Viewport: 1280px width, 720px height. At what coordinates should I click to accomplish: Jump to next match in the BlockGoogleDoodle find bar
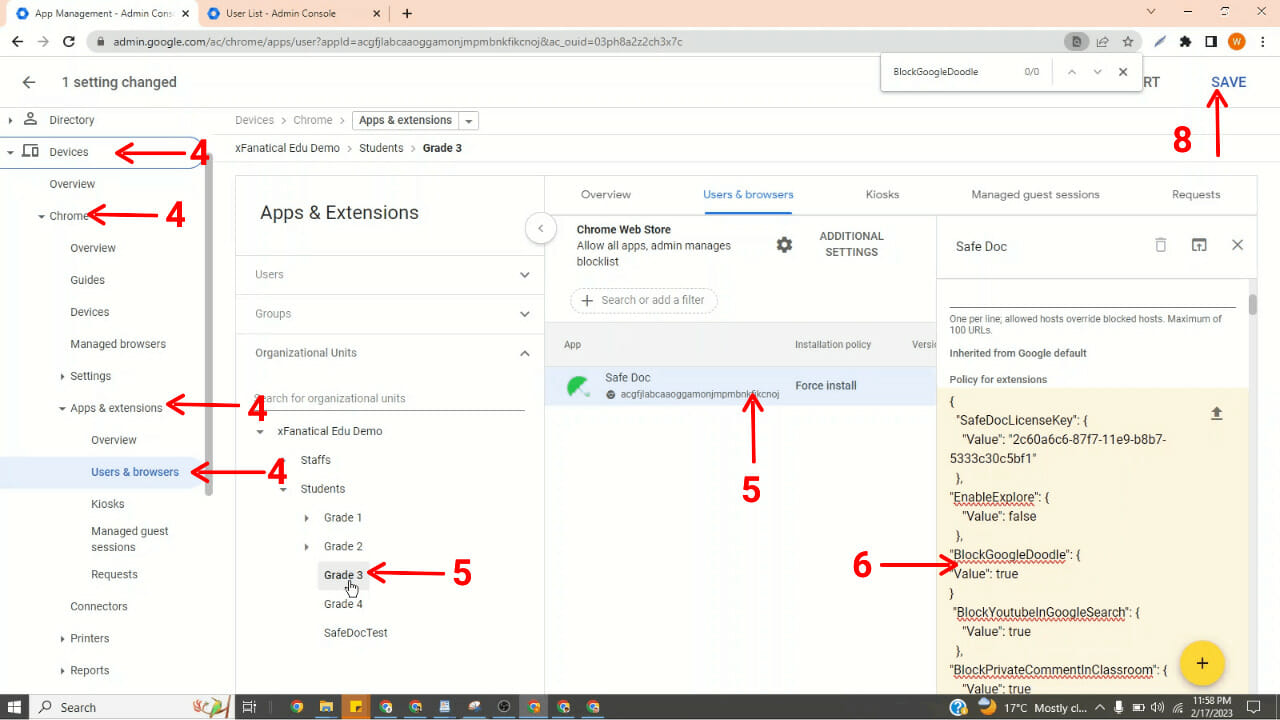tap(1097, 71)
